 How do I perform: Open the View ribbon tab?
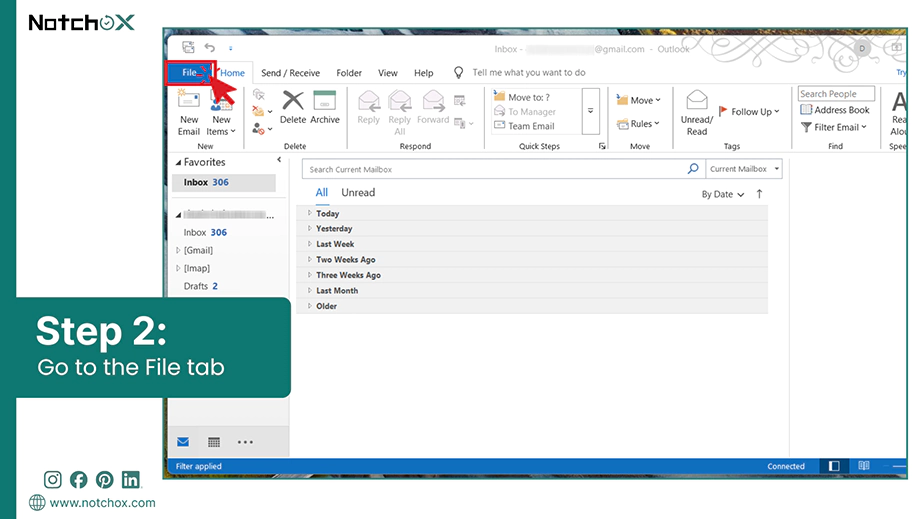(x=387, y=73)
